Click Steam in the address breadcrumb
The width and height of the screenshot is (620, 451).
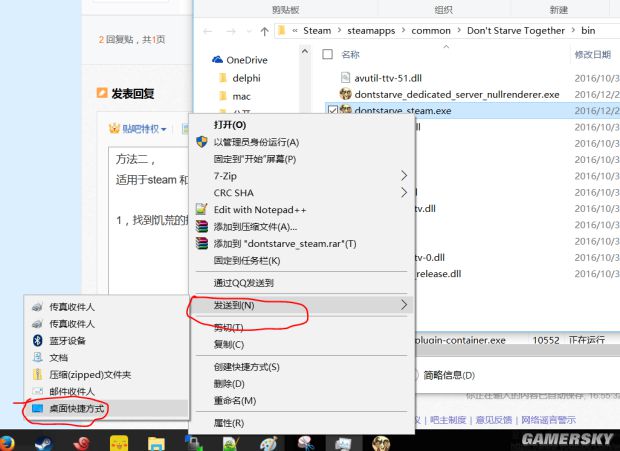(317, 30)
